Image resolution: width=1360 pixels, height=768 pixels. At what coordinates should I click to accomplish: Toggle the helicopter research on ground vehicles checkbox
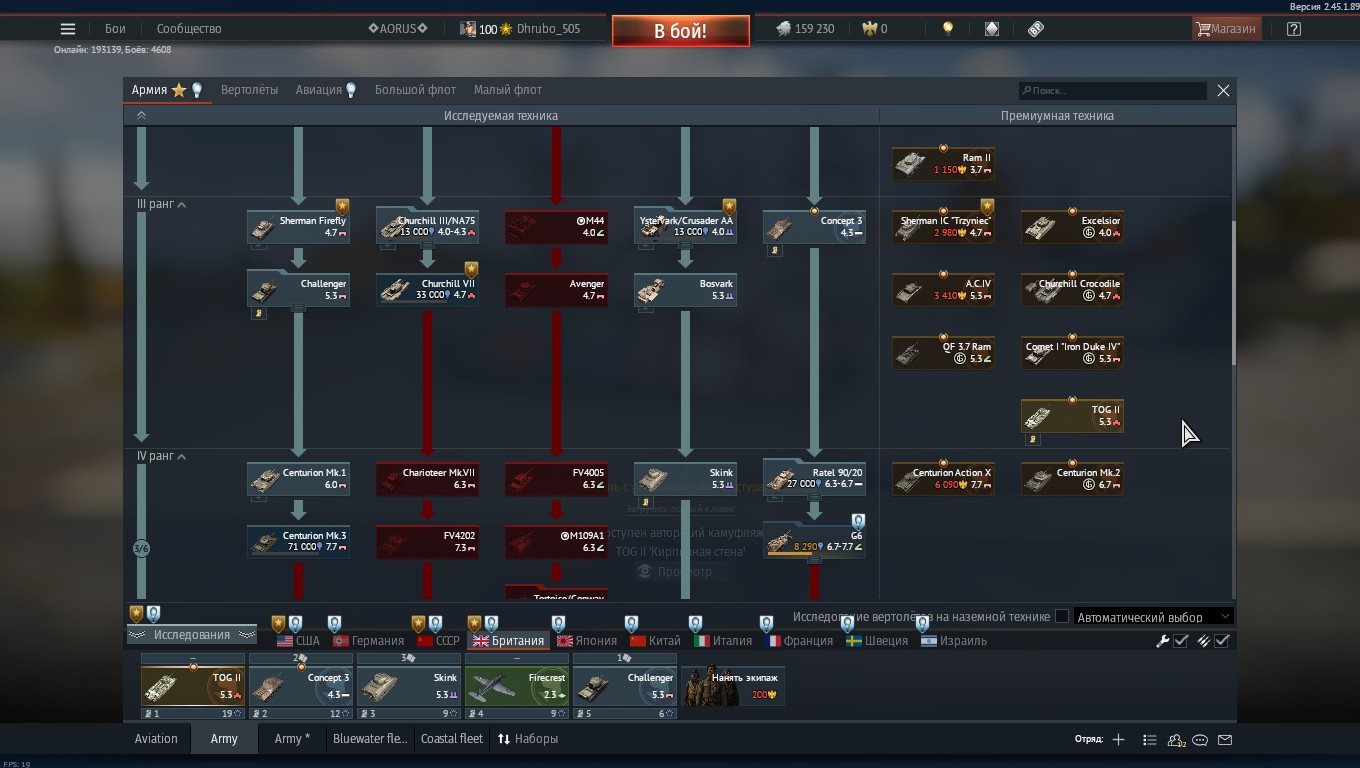coord(1062,617)
